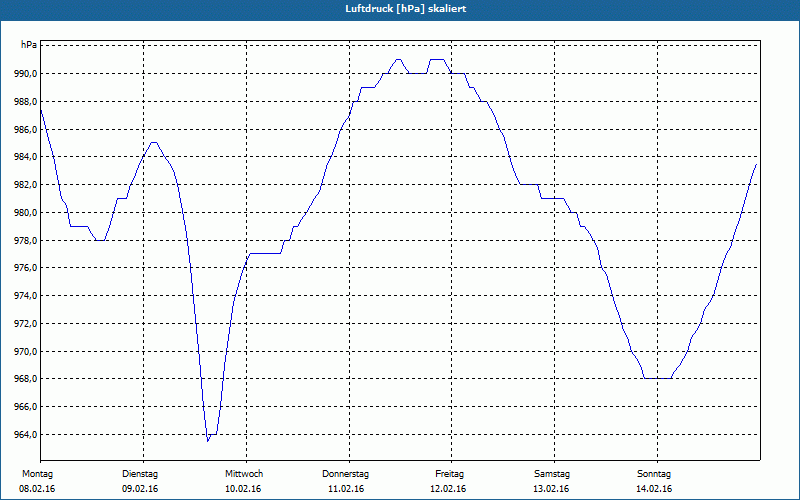Screen dimensions: 800x500
Task: Click the 'Dienstag' day label
Action: 140,474
